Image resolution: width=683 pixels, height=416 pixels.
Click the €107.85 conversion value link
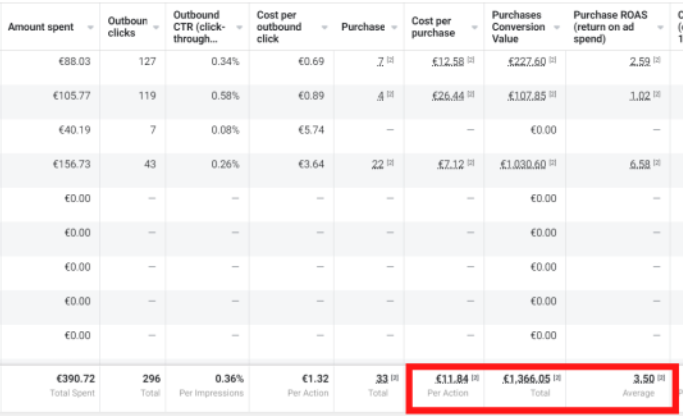(x=527, y=96)
